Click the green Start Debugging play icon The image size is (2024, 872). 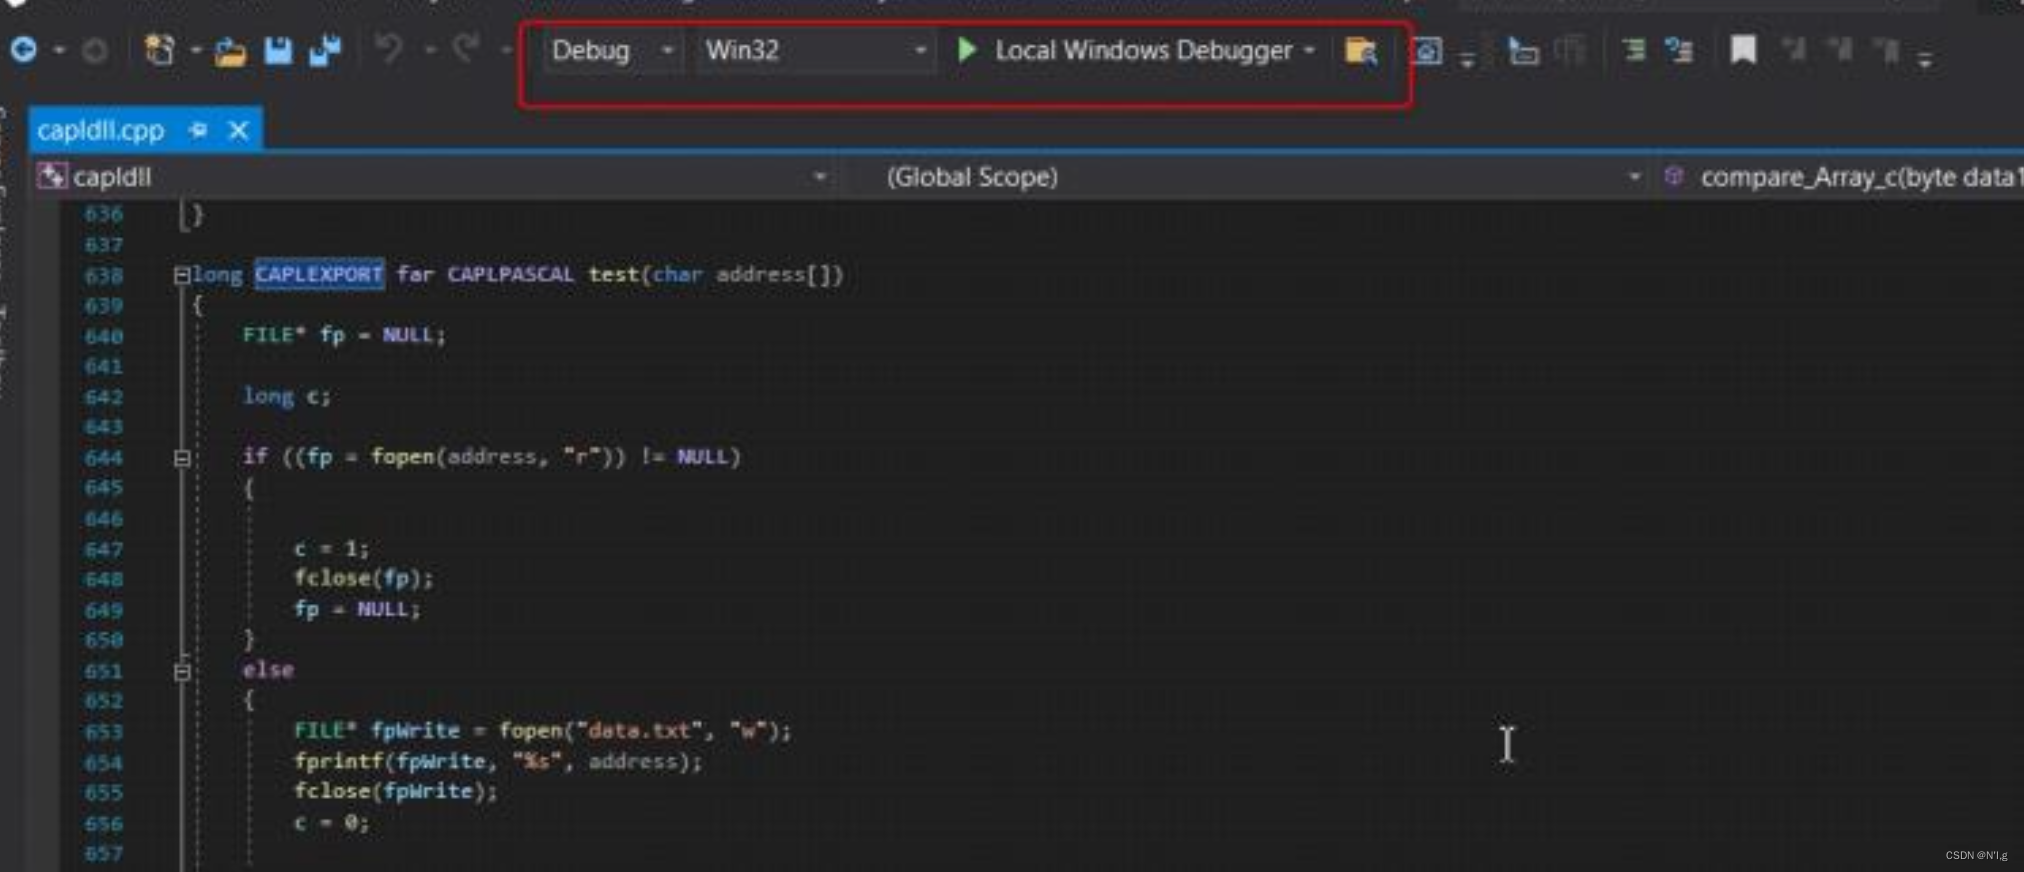pyautogui.click(x=966, y=50)
